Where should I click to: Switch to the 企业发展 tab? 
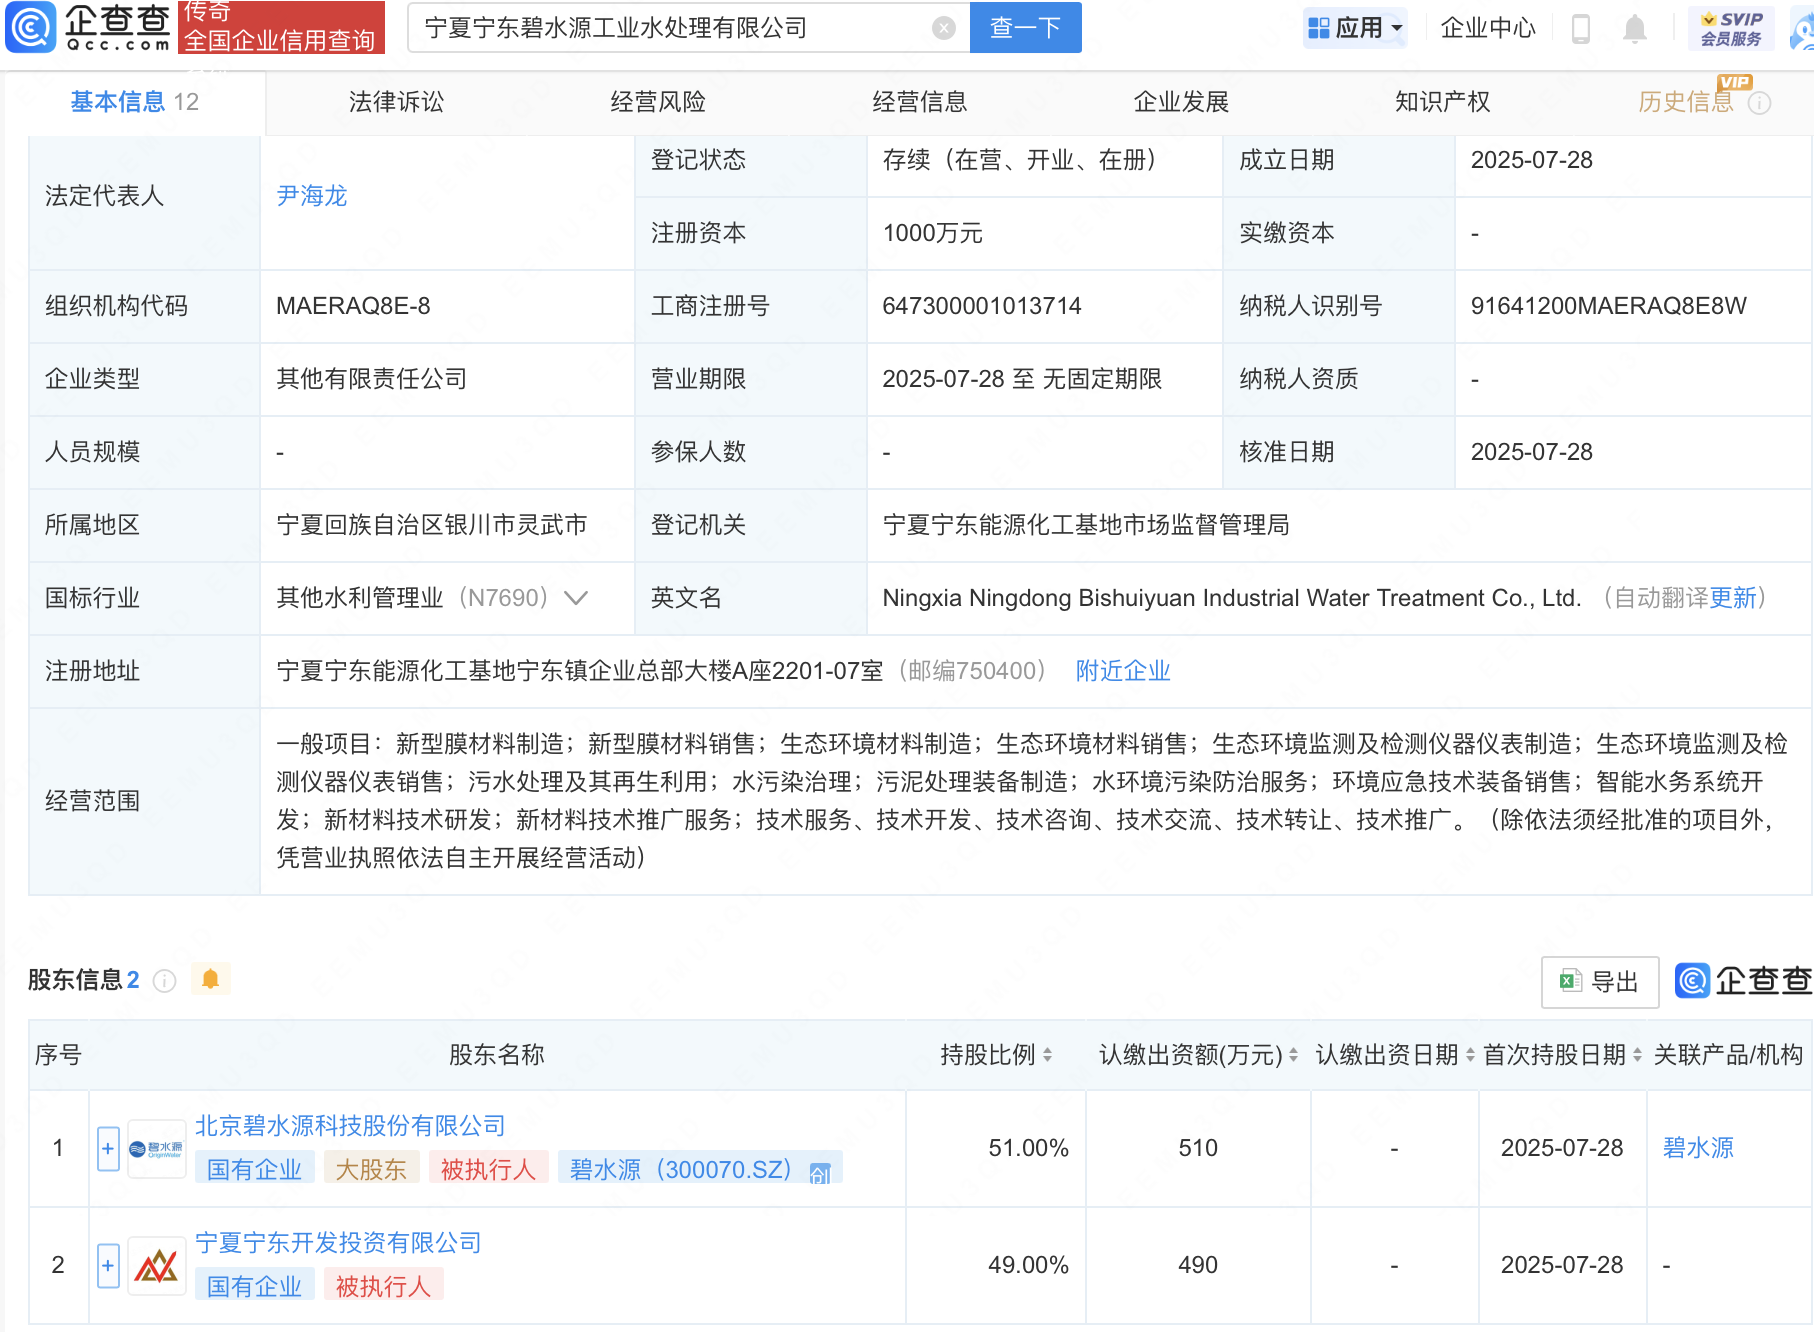coord(1181,102)
